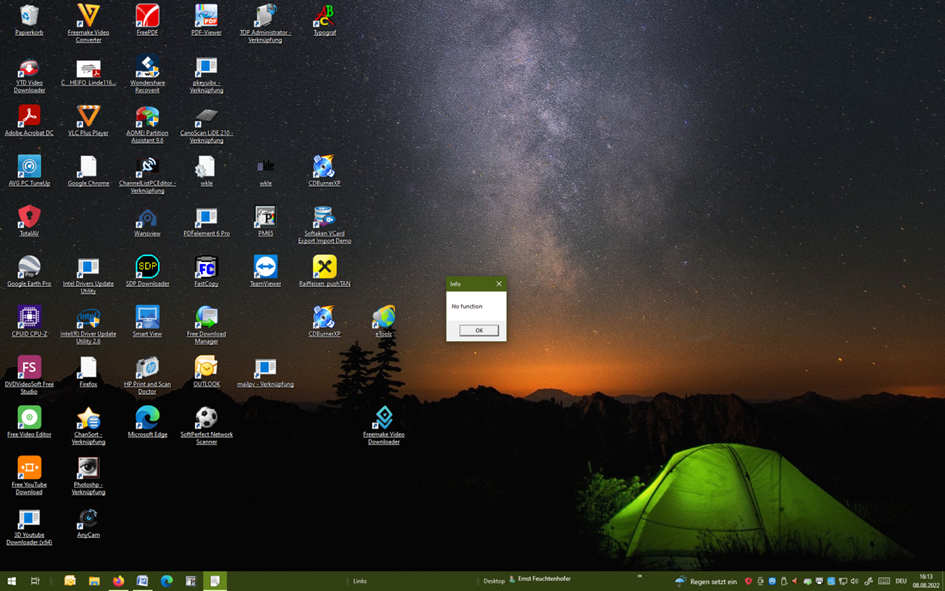Select the ChanSort shortcut icon
The width and height of the screenshot is (945, 591).
point(88,425)
